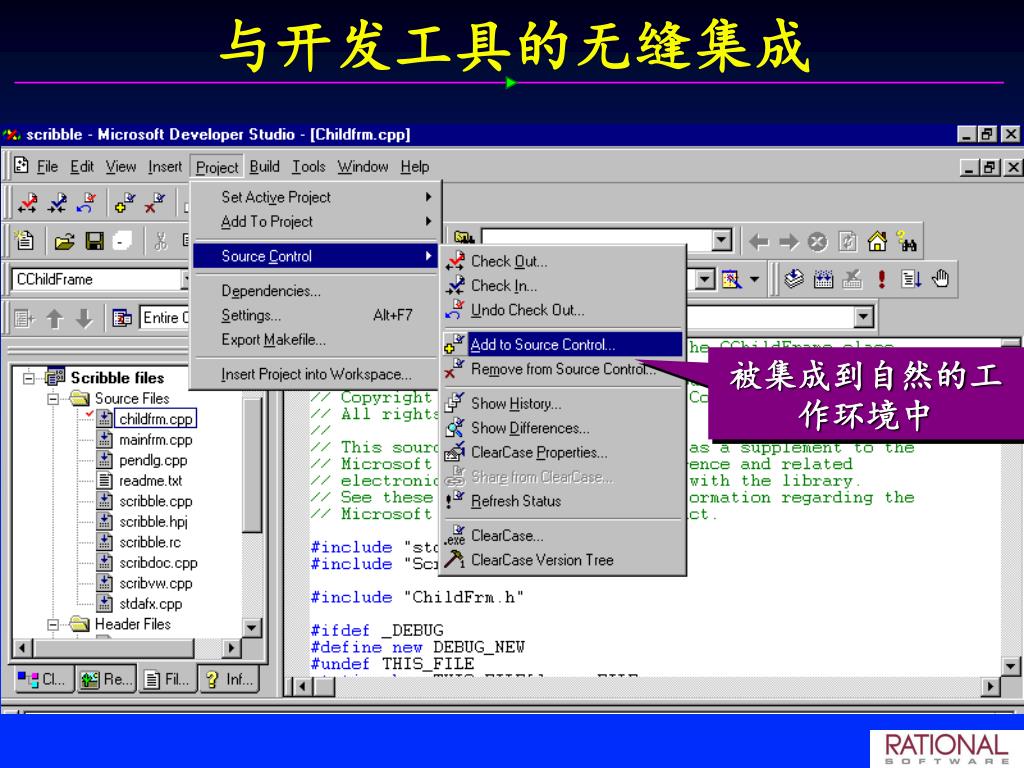Click the Check Out toolbar icon
Viewport: 1024px width, 768px height.
point(27,203)
